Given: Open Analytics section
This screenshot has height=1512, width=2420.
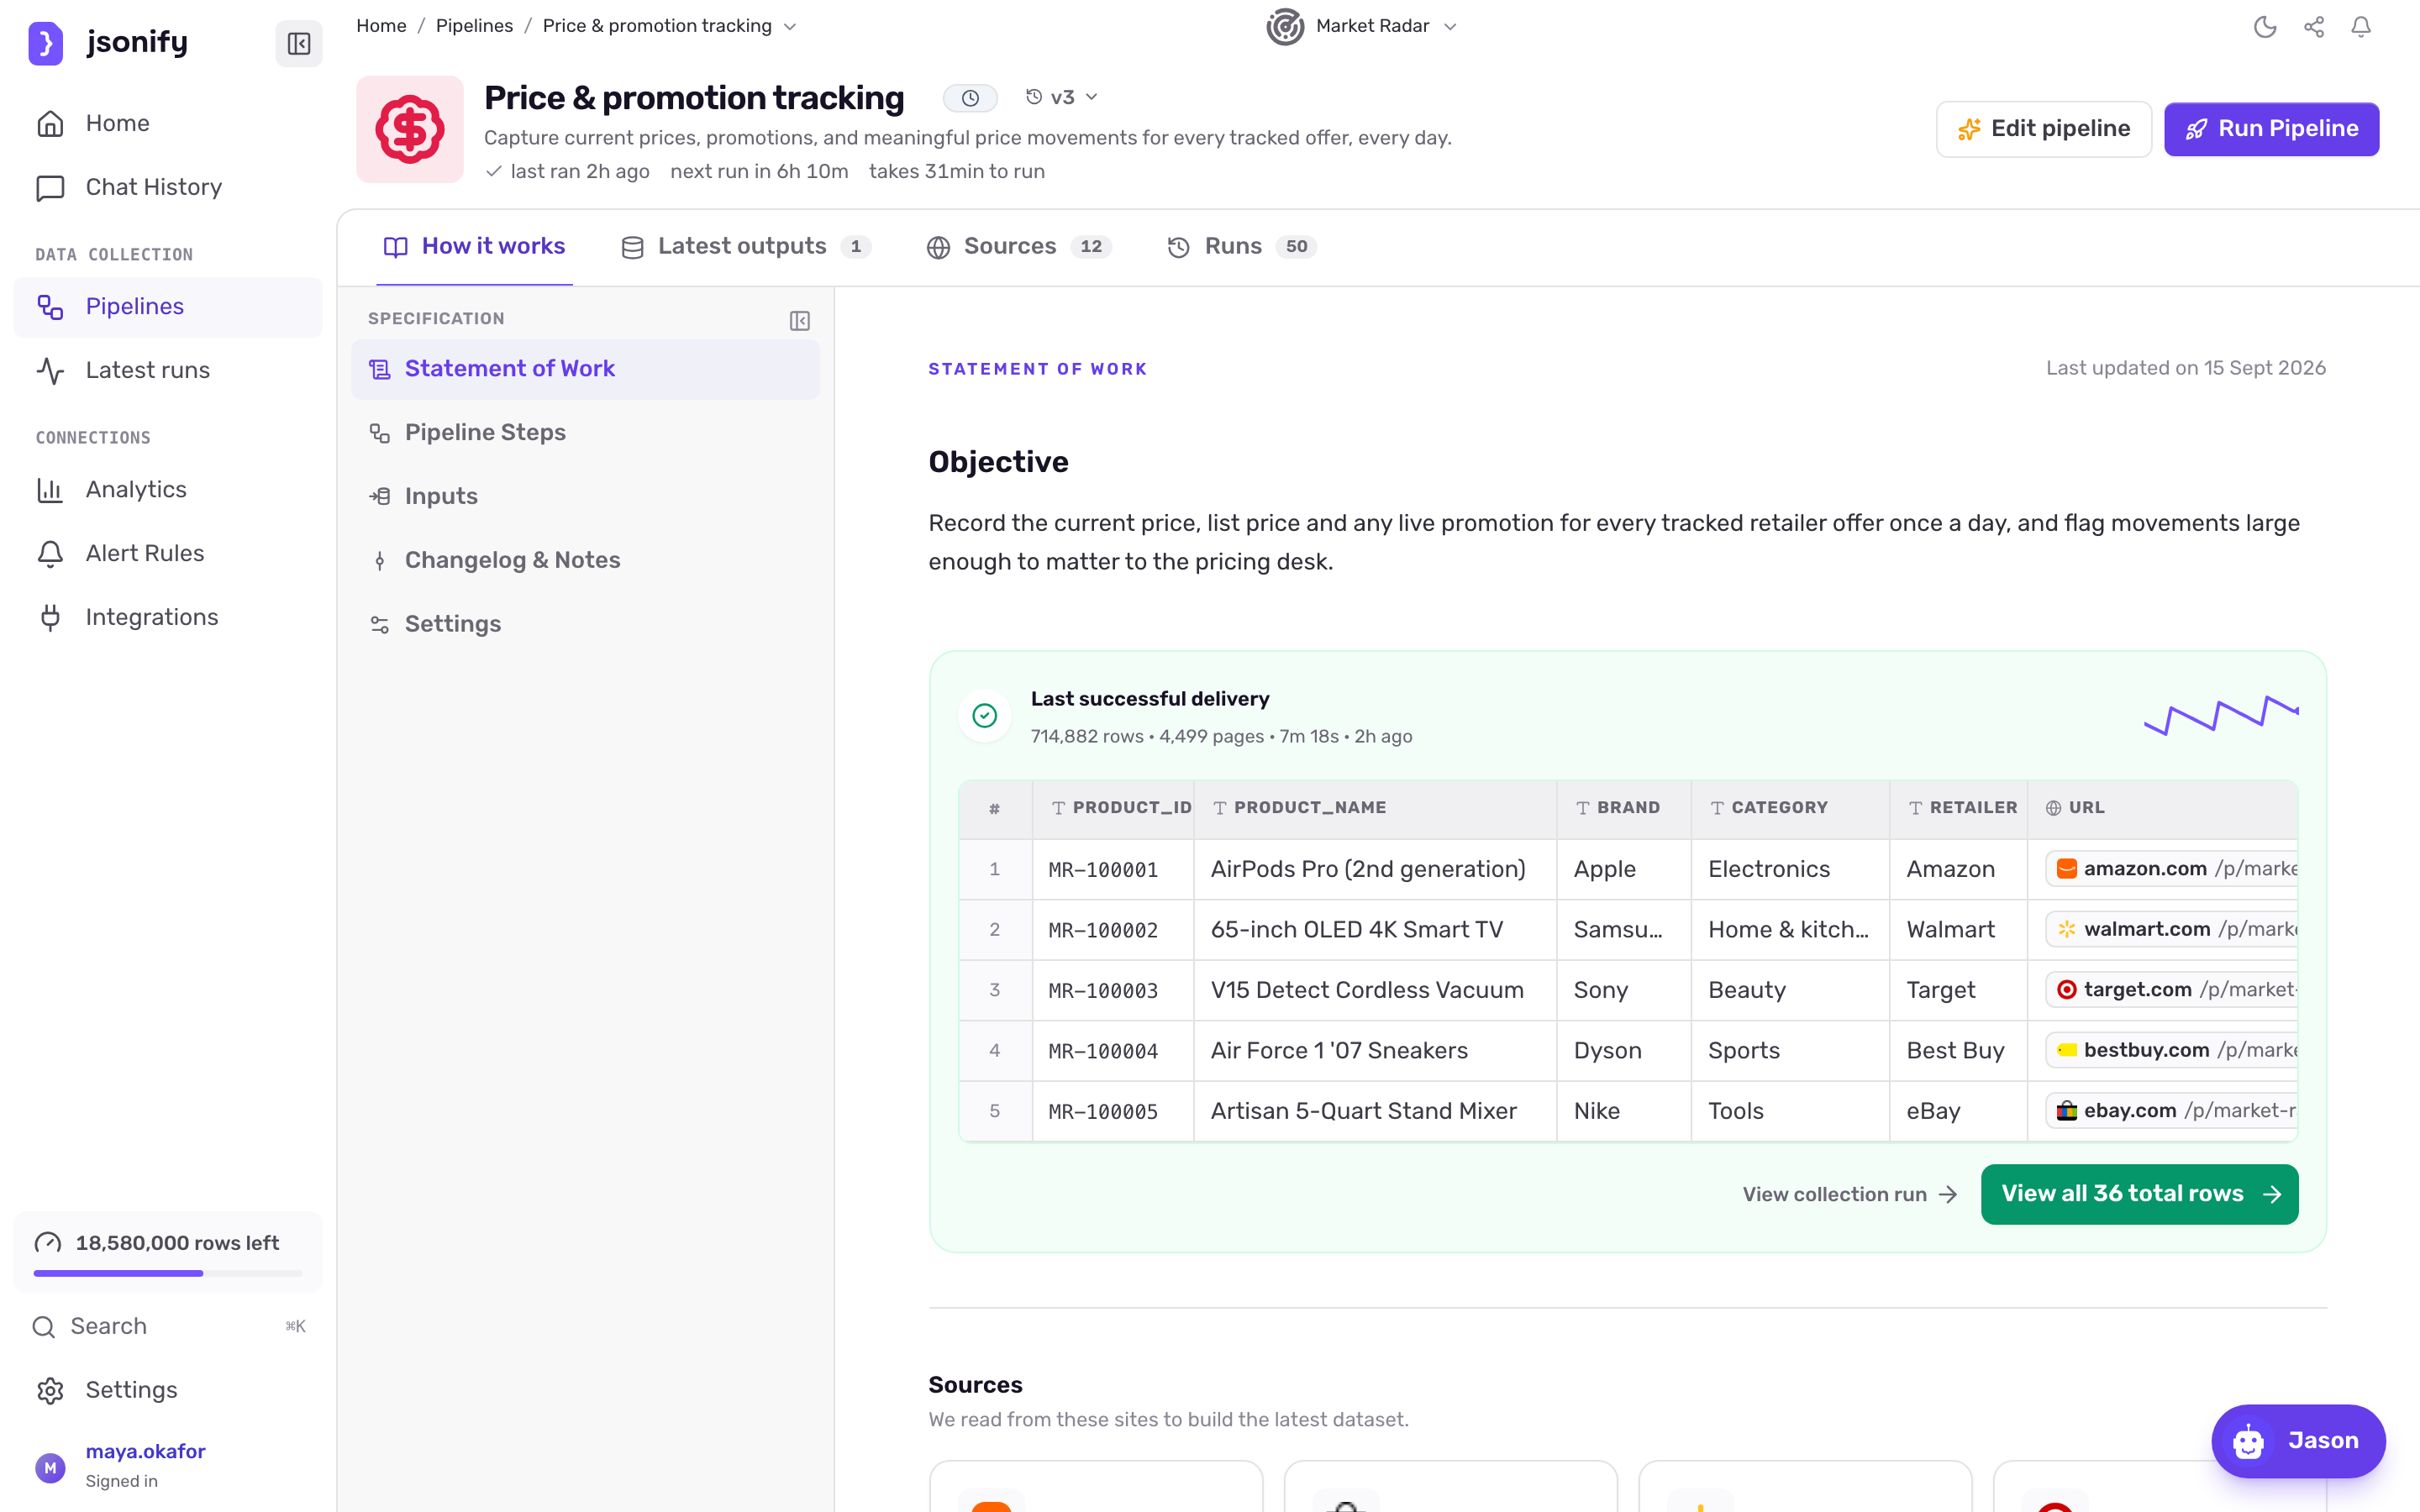Looking at the screenshot, I should point(168,489).
